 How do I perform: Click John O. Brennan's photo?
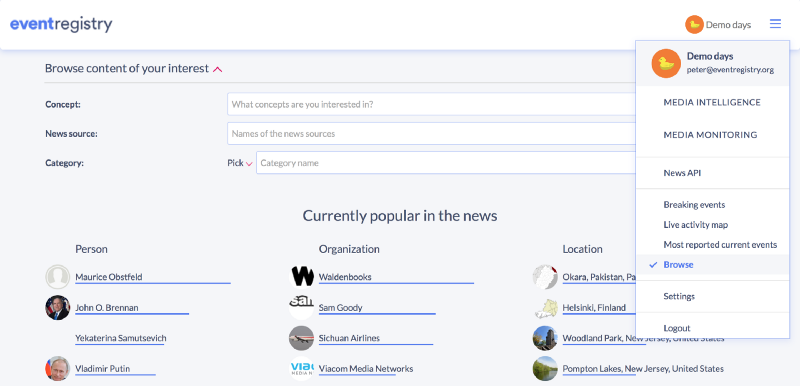coord(58,307)
